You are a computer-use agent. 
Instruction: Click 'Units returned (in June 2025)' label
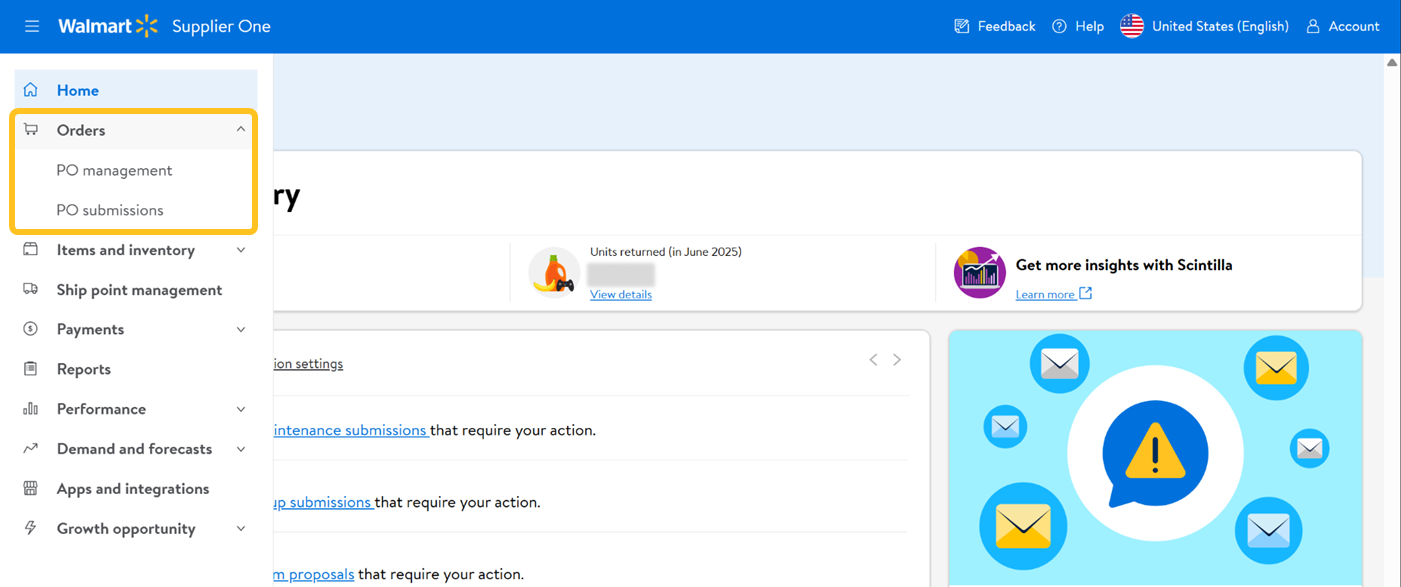(x=666, y=252)
